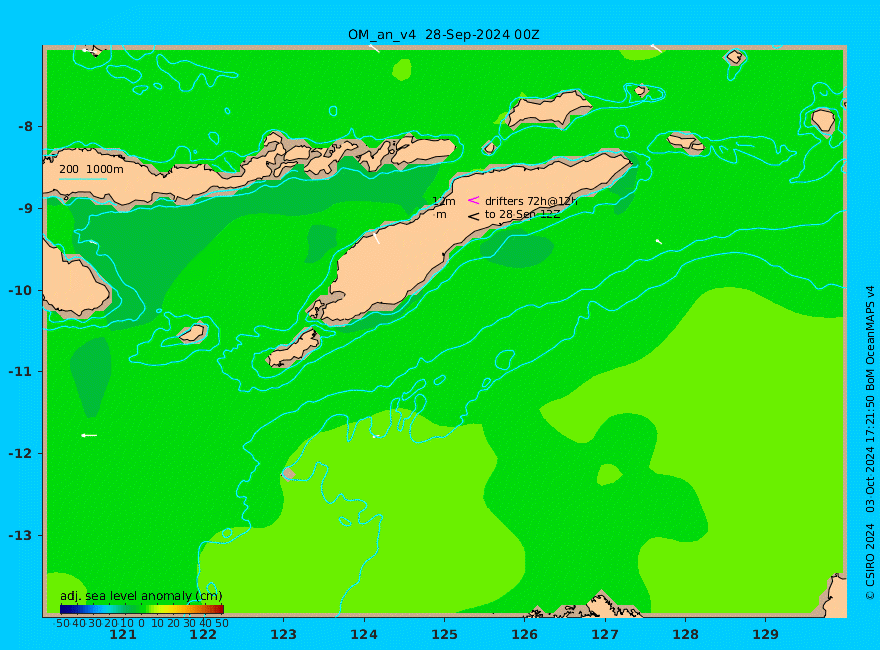Viewport: 880px width, 650px height.
Task: Click the latitude label '-9'
Action: coord(25,208)
